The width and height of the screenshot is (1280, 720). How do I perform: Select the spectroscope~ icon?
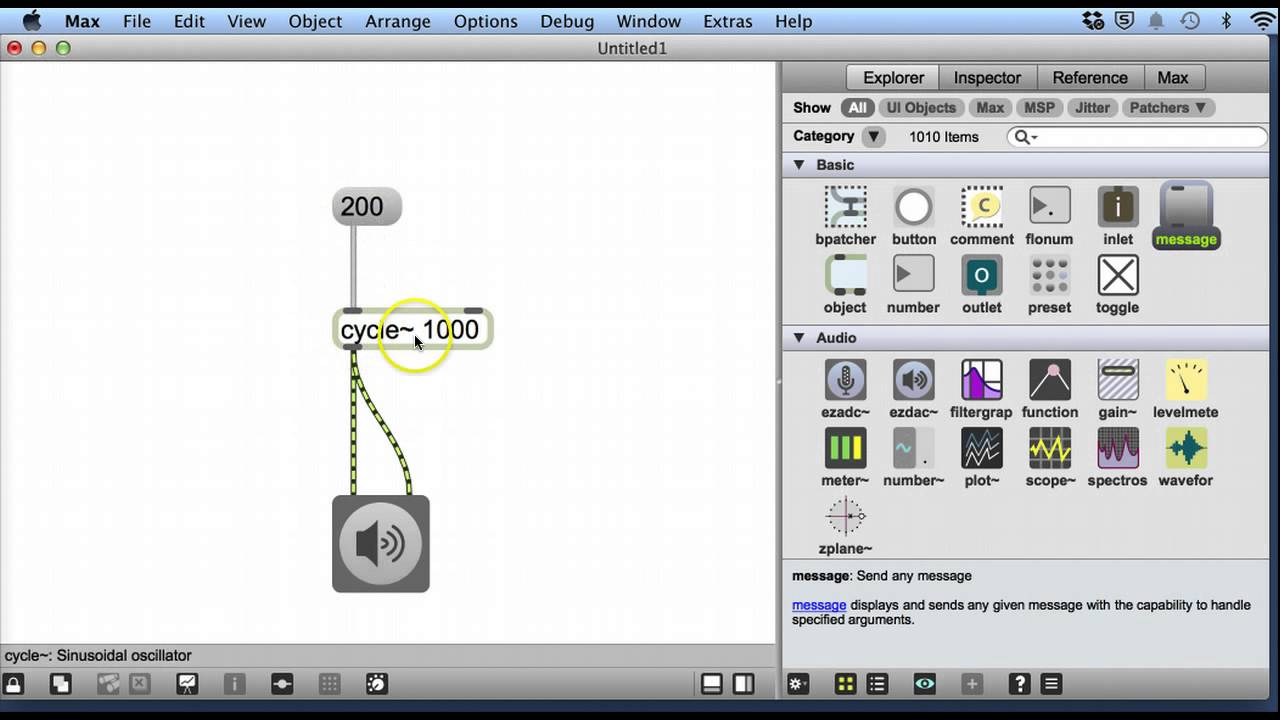(x=1117, y=448)
